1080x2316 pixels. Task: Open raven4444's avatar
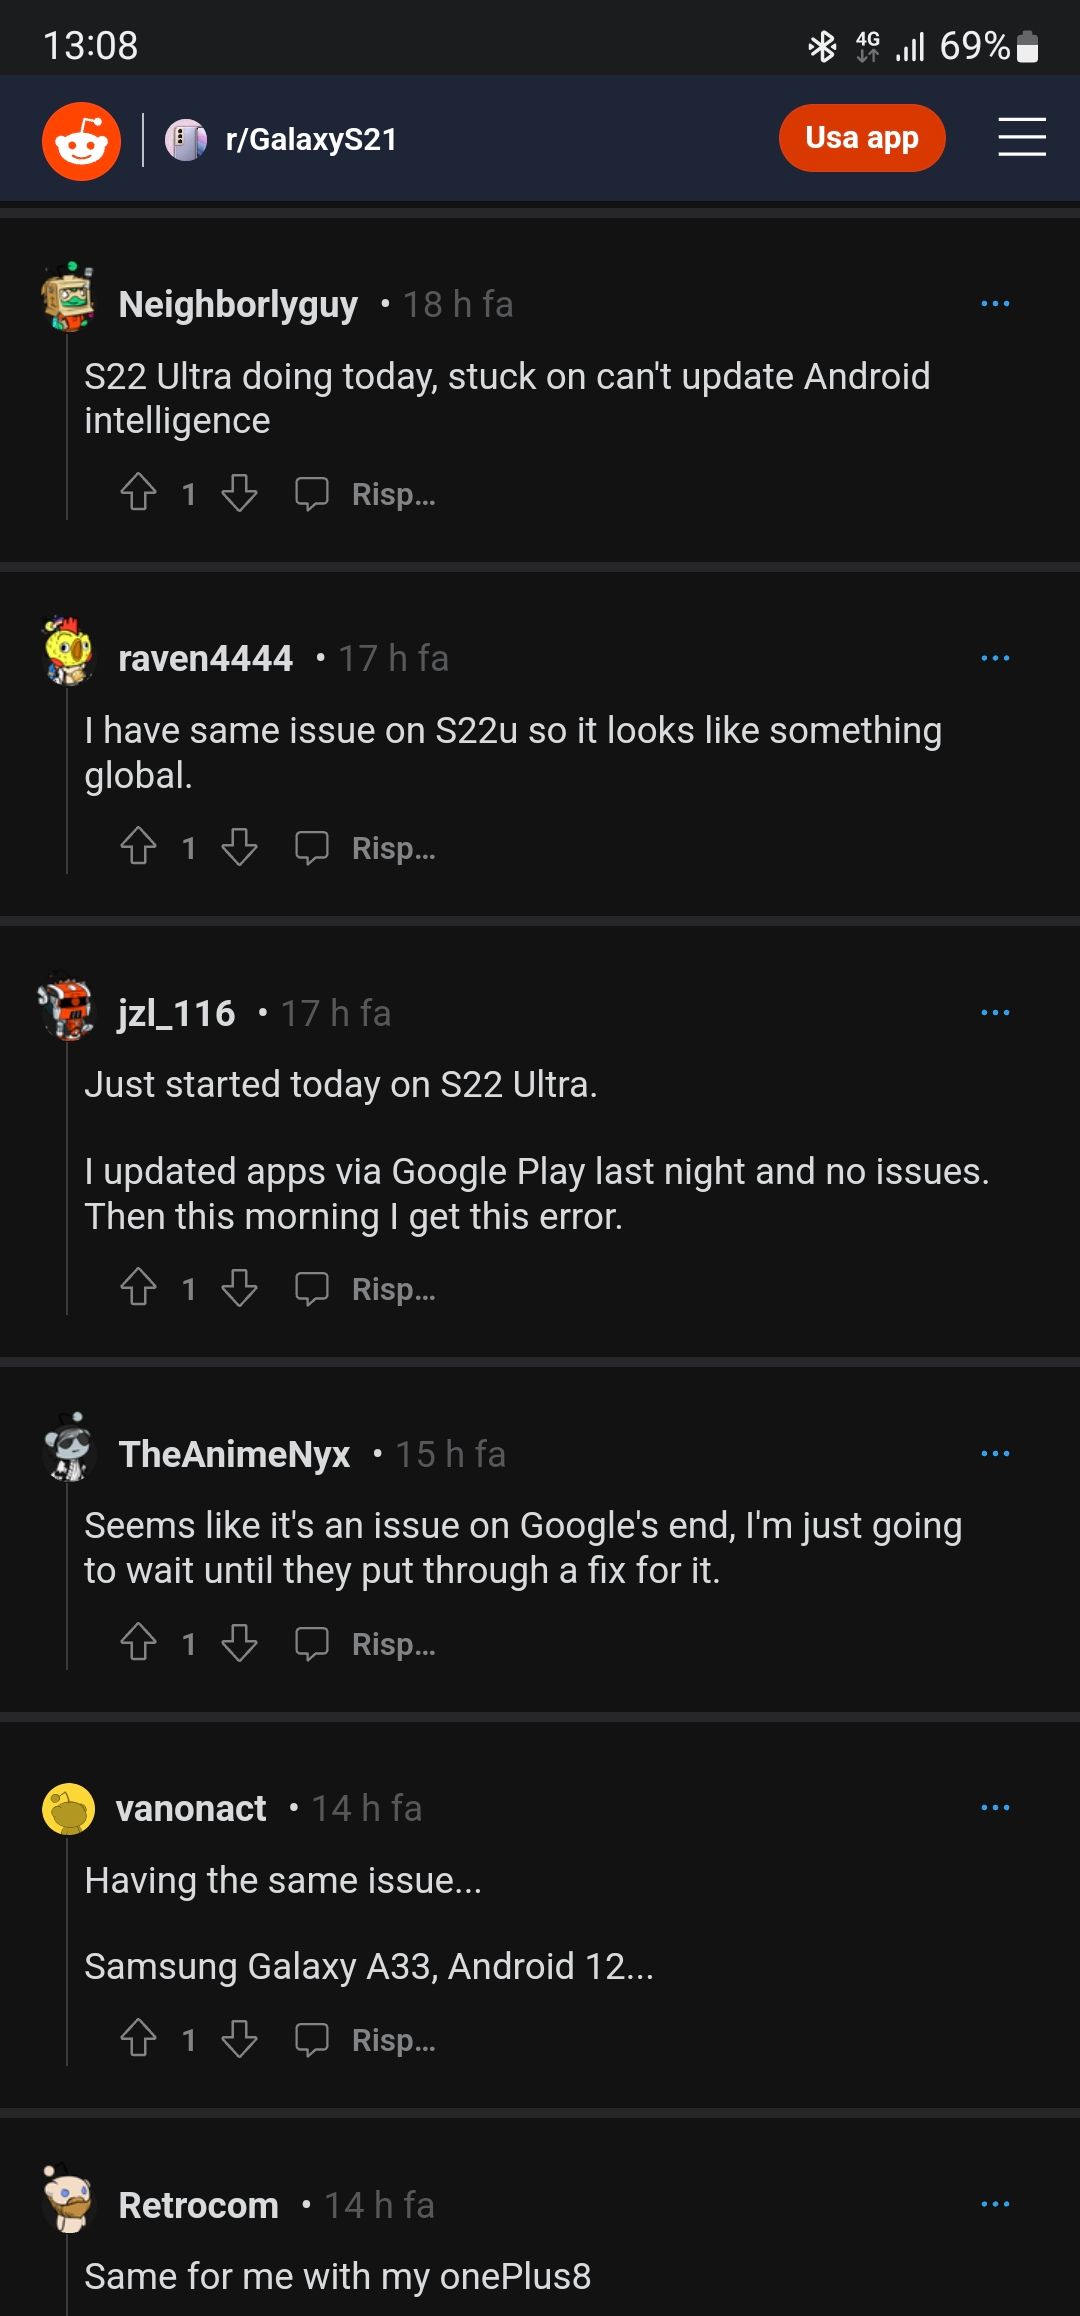(68, 652)
